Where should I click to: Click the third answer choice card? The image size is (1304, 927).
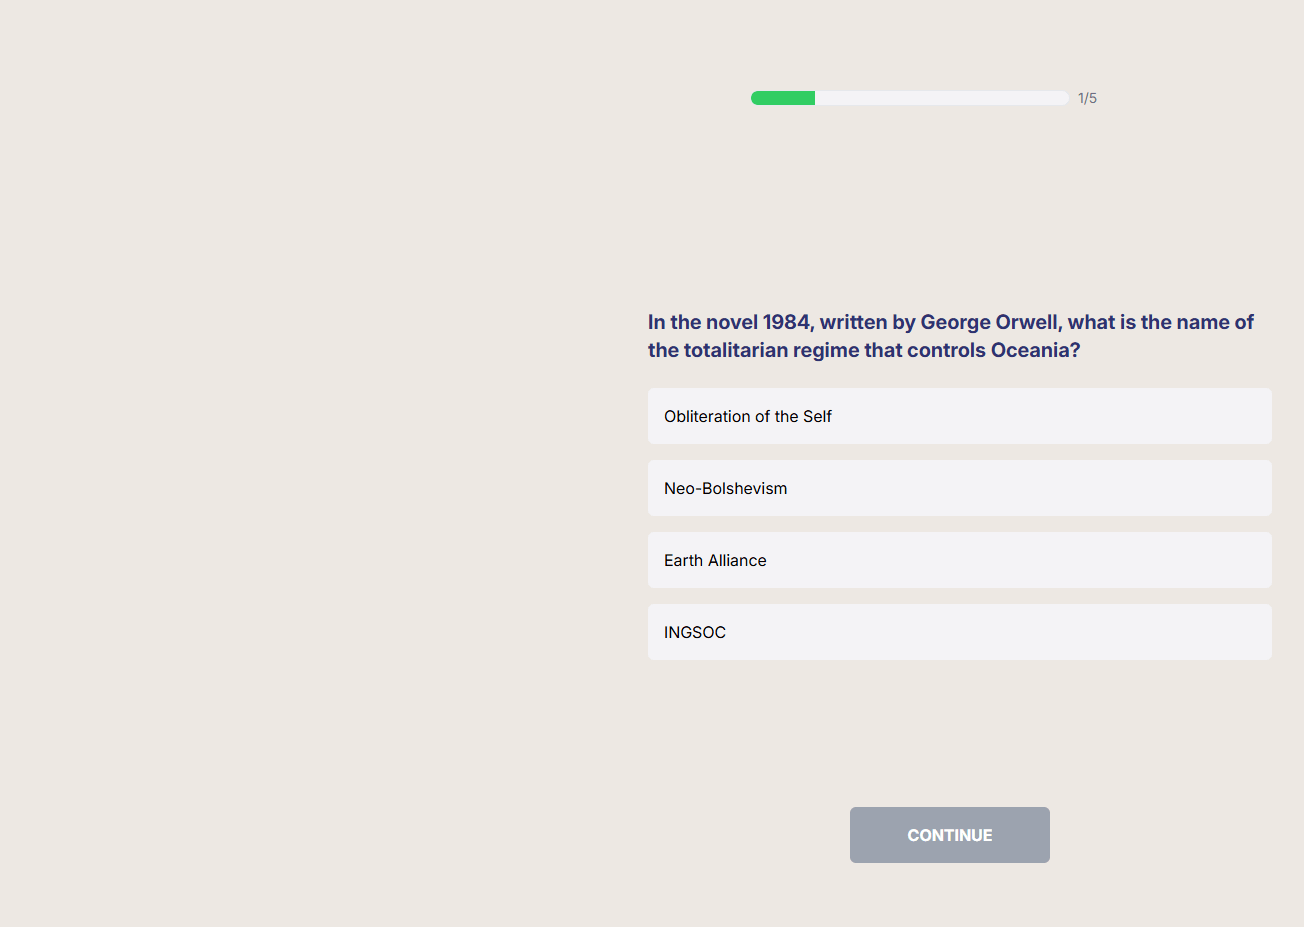(959, 560)
